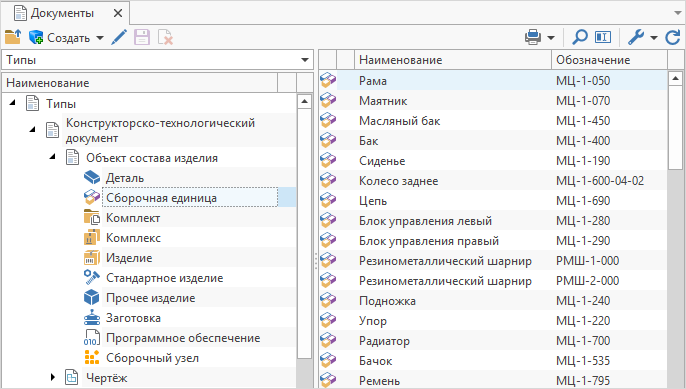Click the pencil edit icon in toolbar
The image size is (686, 389).
[x=119, y=38]
